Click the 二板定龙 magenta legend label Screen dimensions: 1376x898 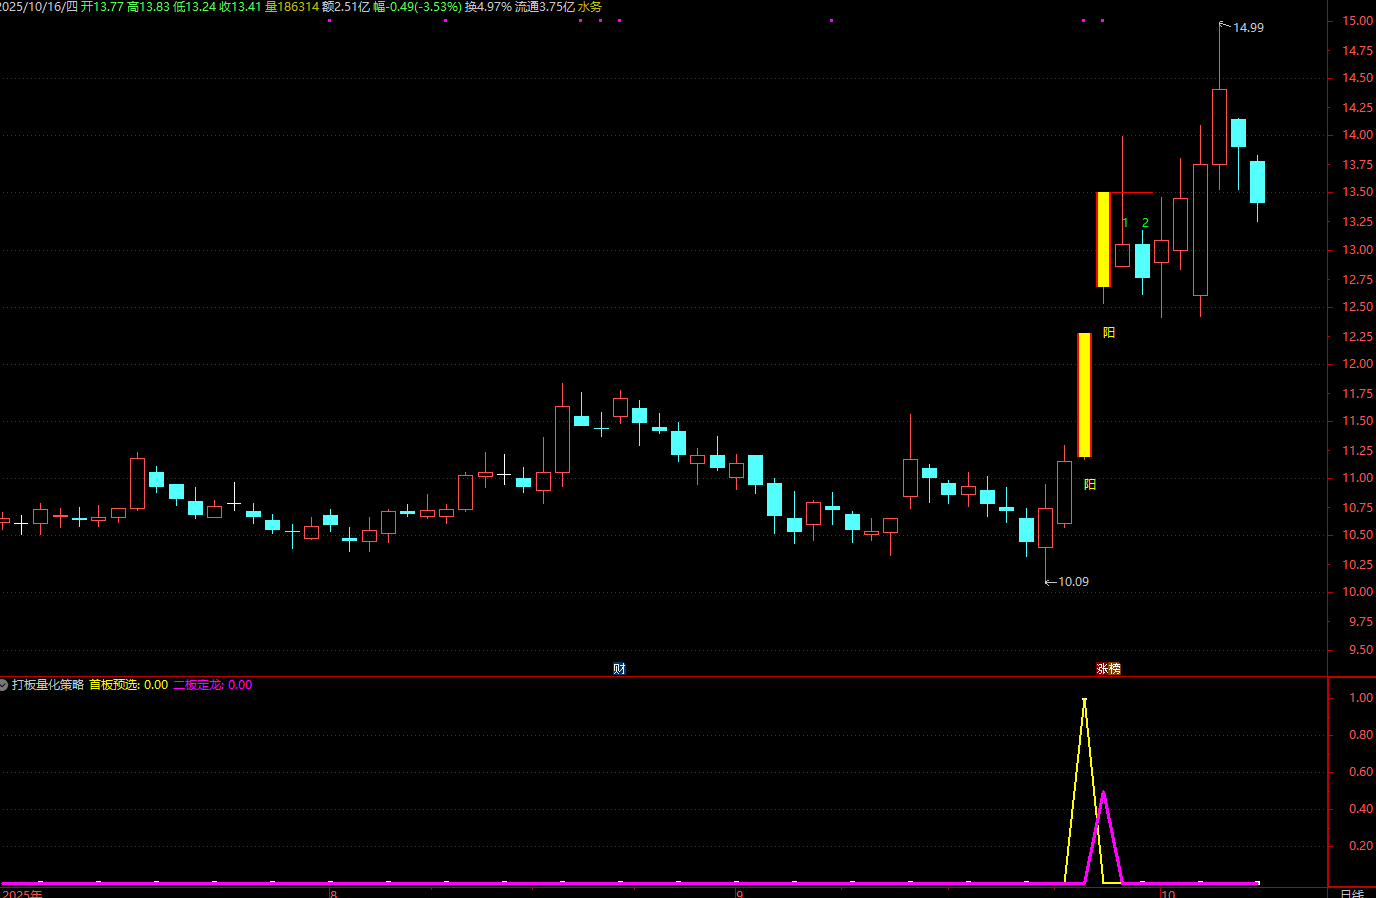tap(198, 685)
